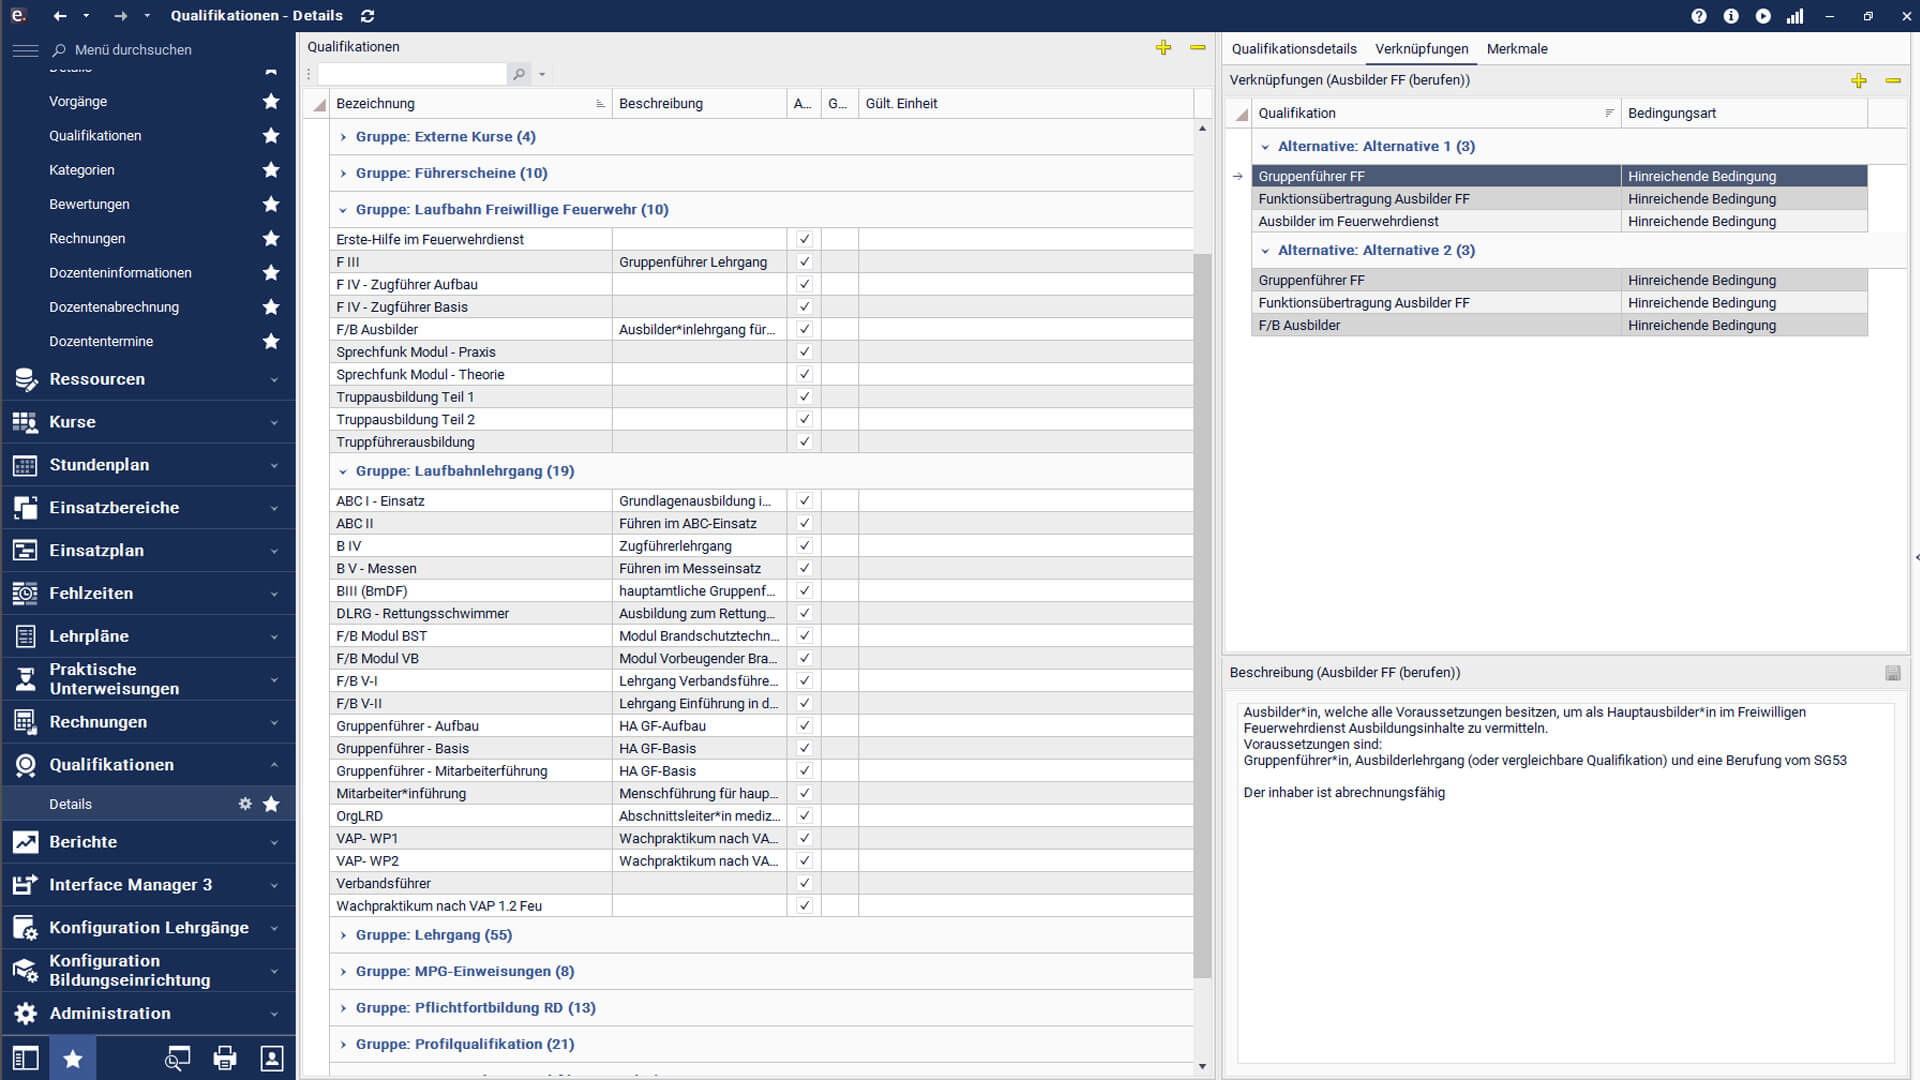Image resolution: width=1920 pixels, height=1080 pixels.
Task: Click the Qualifikationen filter input field
Action: [x=412, y=74]
